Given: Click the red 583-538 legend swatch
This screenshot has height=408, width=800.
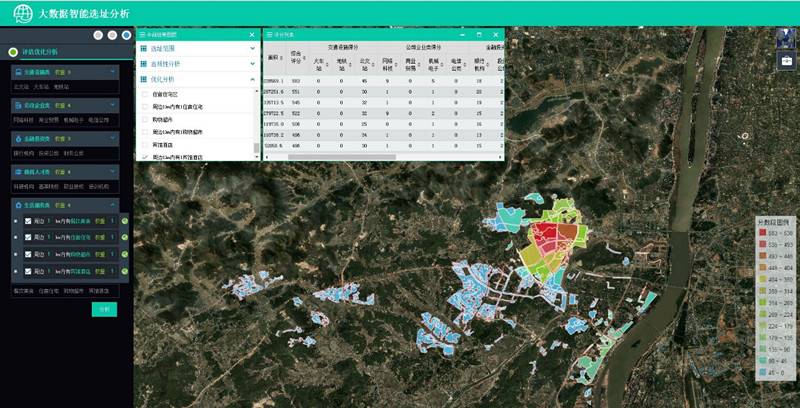Looking at the screenshot, I should [x=761, y=232].
